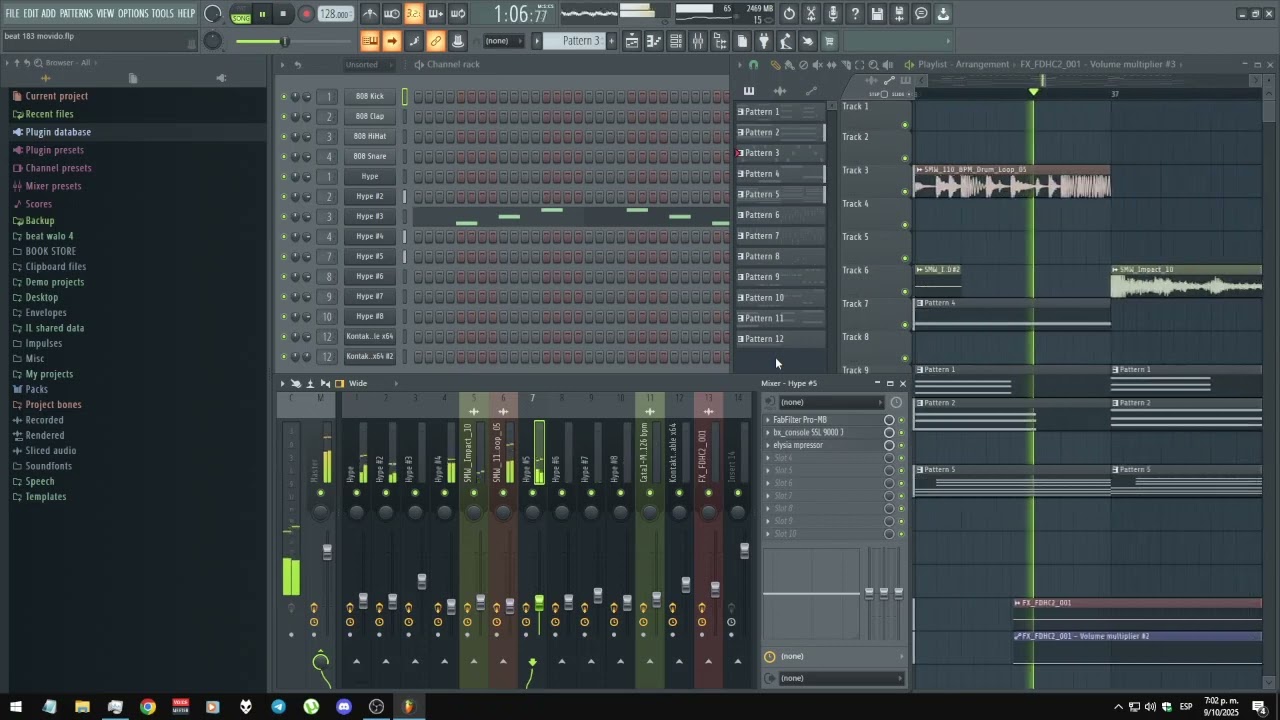
Task: Mute Track 6 in the Playlist
Action: tap(905, 291)
